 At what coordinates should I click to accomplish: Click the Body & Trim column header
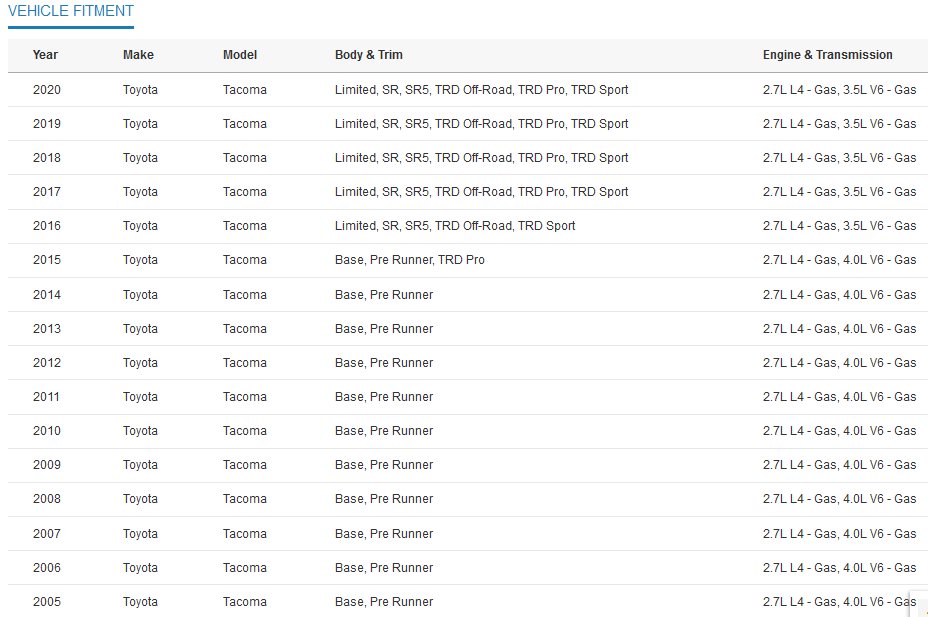(369, 55)
